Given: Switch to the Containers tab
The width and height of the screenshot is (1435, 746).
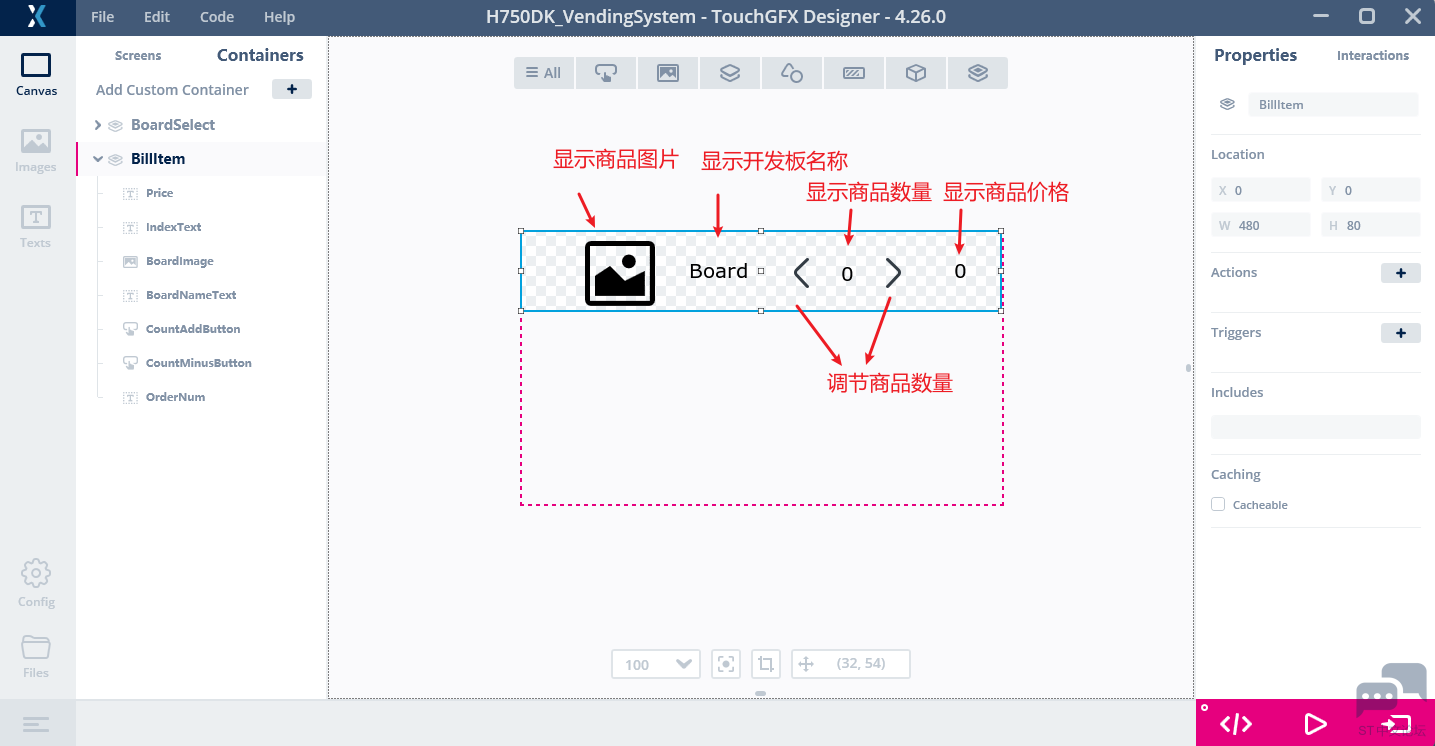Looking at the screenshot, I should 260,56.
